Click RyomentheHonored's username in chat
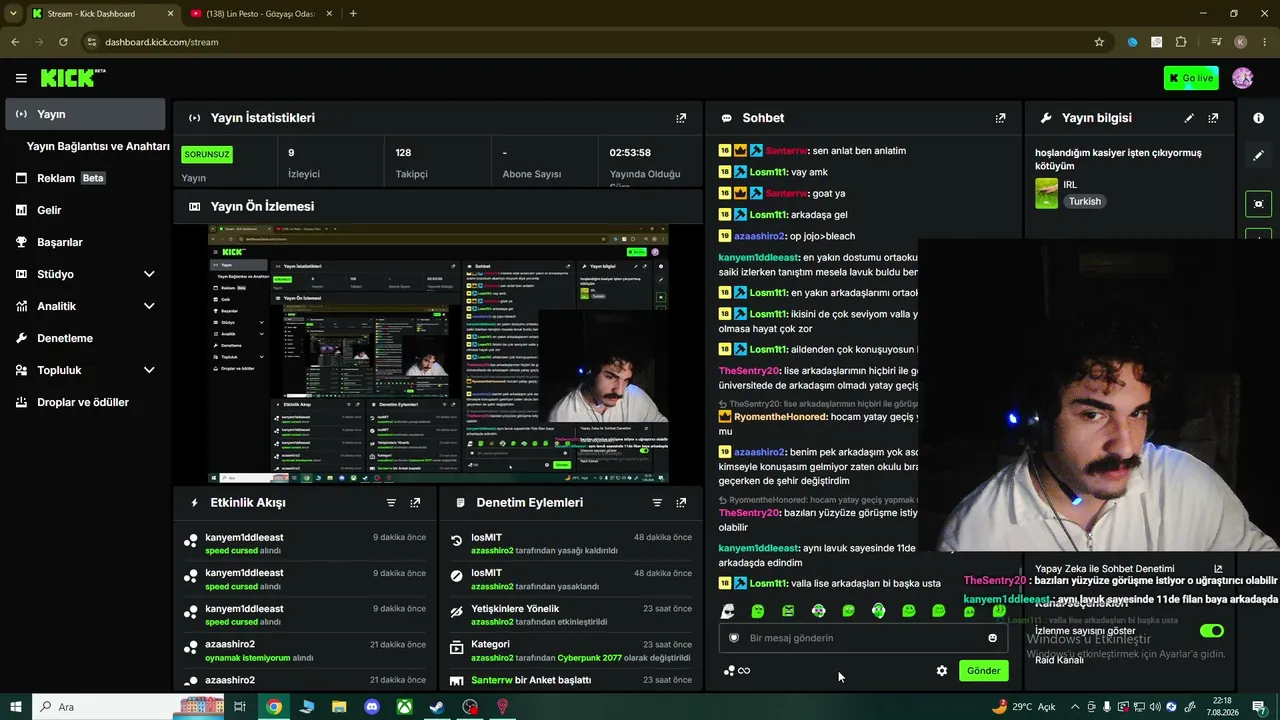1280x720 pixels. [x=781, y=416]
